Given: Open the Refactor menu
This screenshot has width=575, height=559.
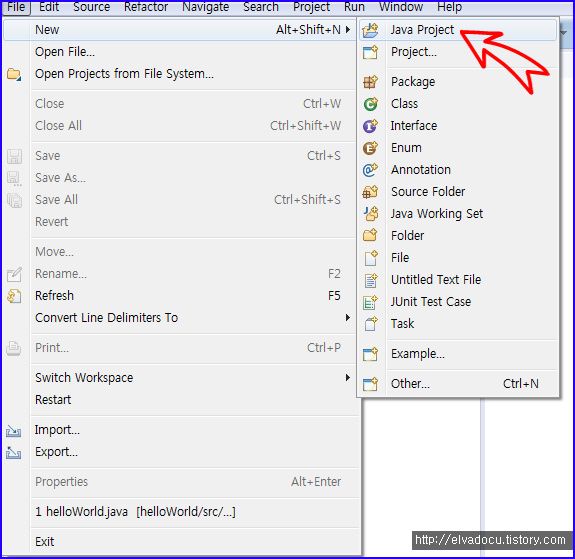Looking at the screenshot, I should [x=146, y=7].
